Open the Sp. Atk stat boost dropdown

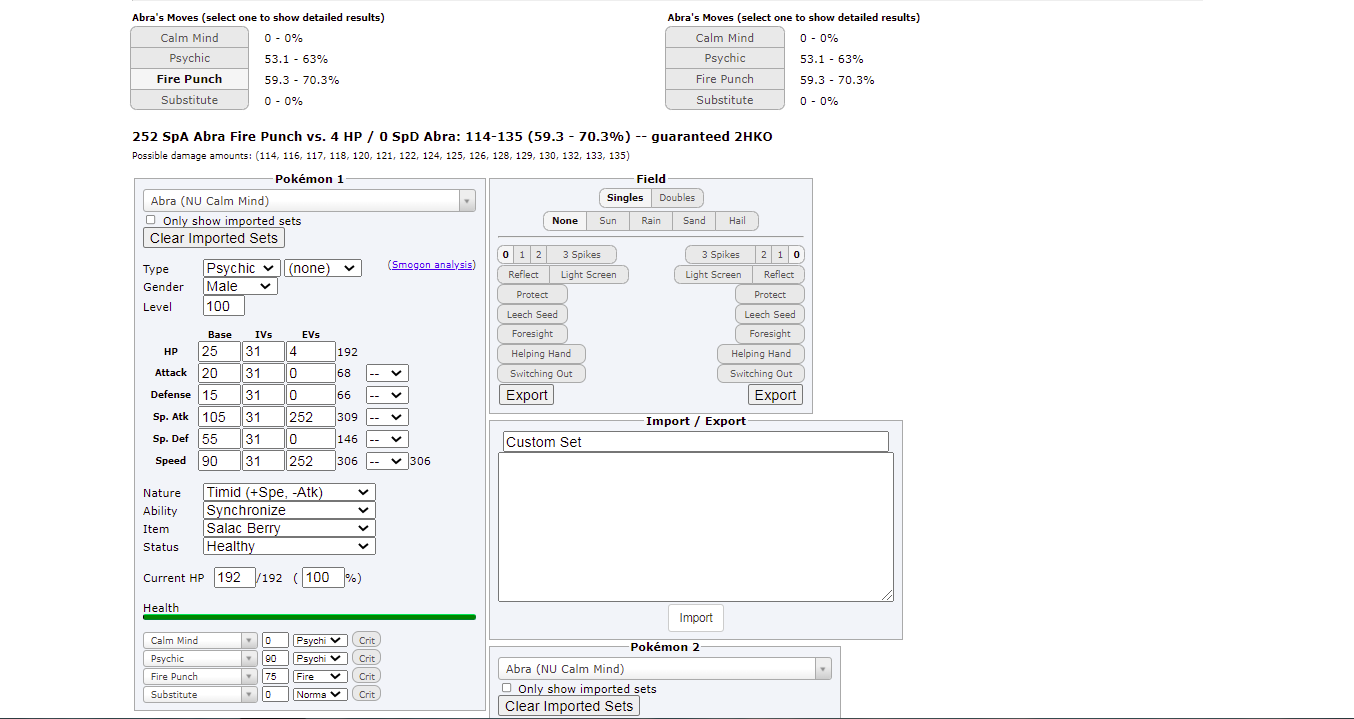387,417
